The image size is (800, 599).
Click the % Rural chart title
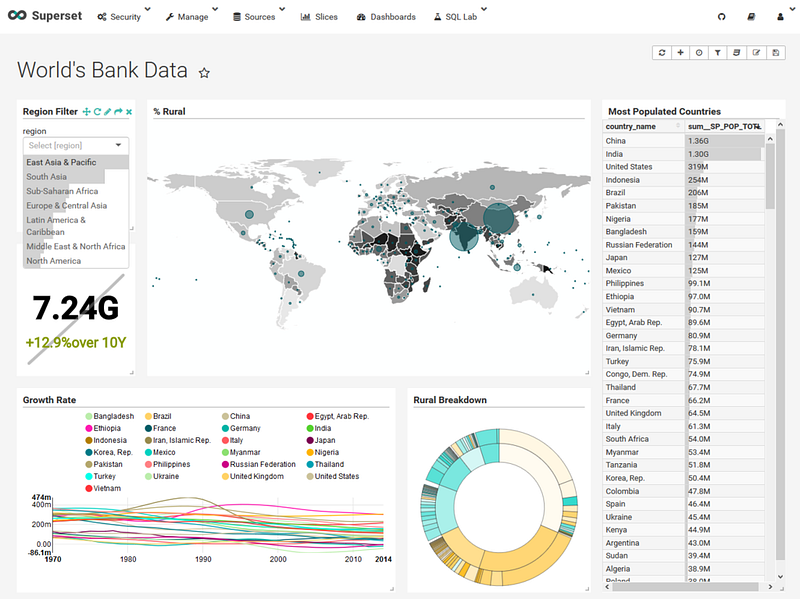(169, 112)
